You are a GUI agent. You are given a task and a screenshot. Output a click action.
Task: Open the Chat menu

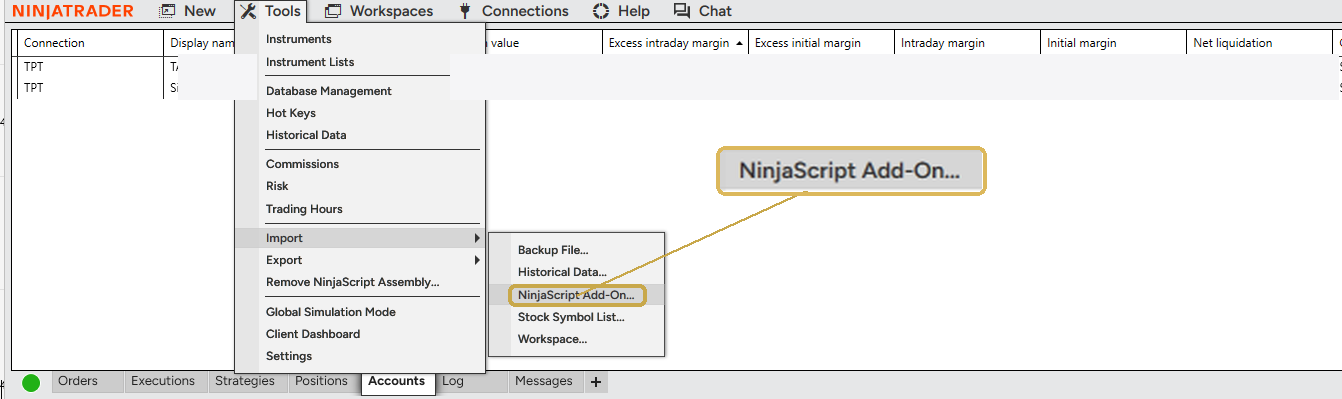tap(702, 11)
